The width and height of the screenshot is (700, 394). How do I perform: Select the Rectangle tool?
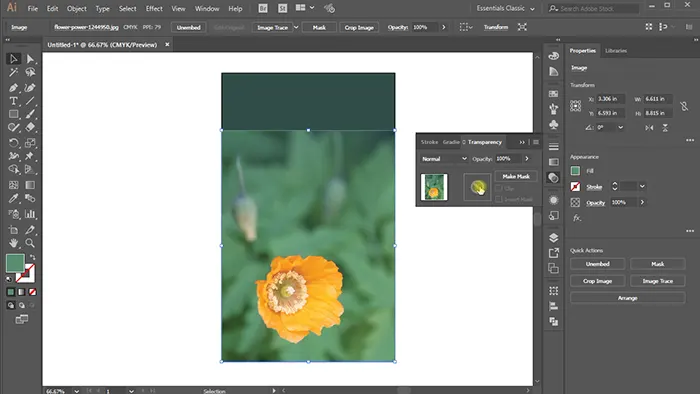13,114
